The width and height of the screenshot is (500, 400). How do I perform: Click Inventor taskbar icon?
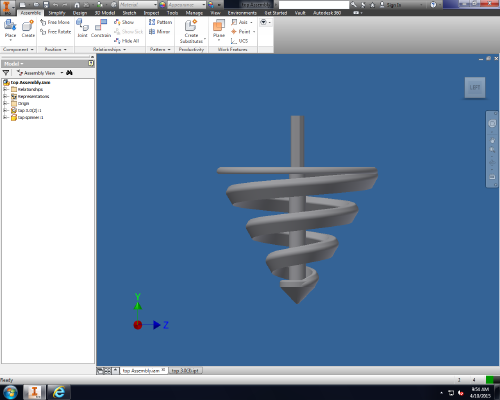tap(34, 392)
